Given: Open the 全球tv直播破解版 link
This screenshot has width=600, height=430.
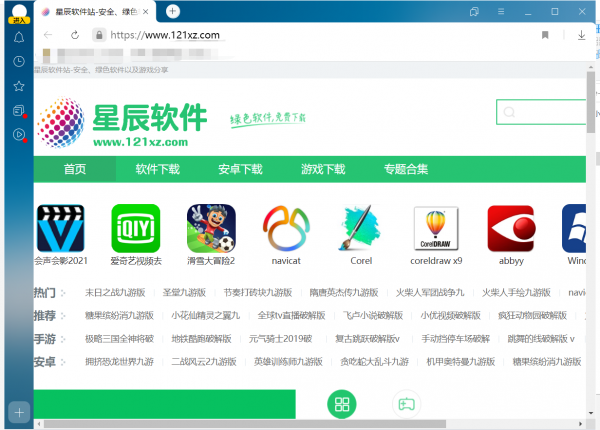Looking at the screenshot, I should pyautogui.click(x=291, y=316).
